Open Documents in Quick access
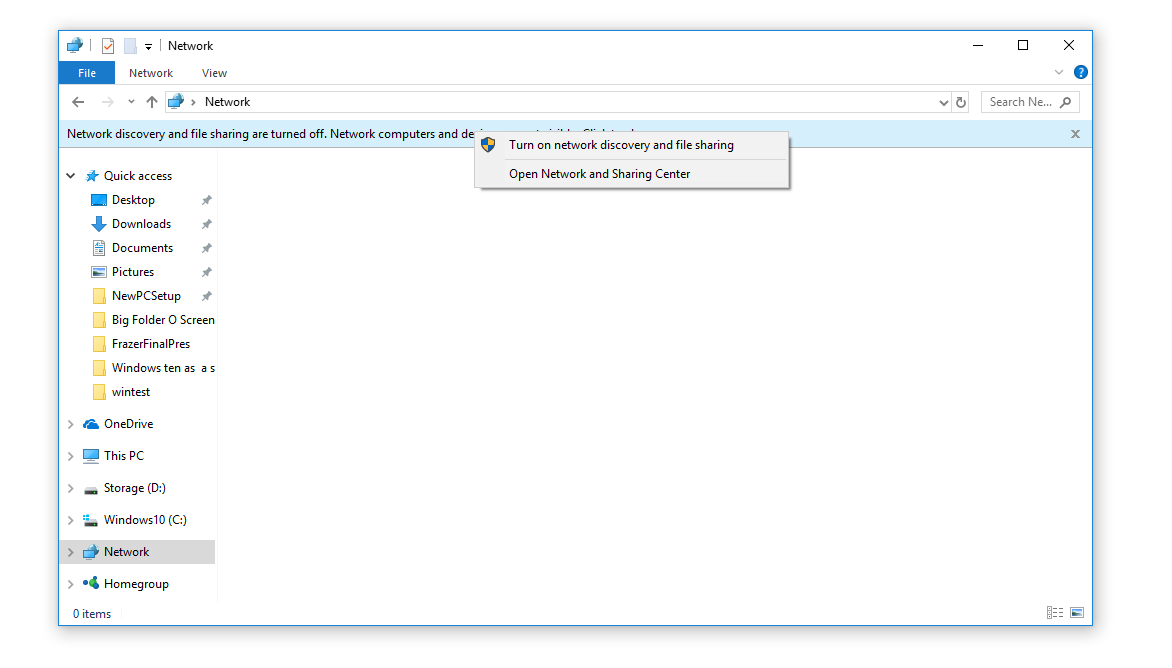Screen dimensions: 1172x668 142,247
